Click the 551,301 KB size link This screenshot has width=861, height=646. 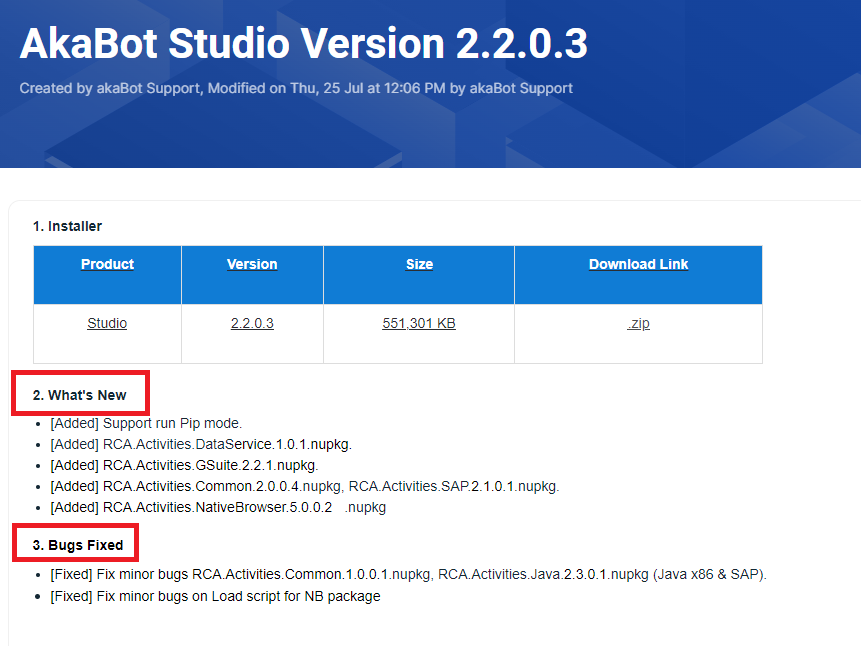[x=419, y=323]
